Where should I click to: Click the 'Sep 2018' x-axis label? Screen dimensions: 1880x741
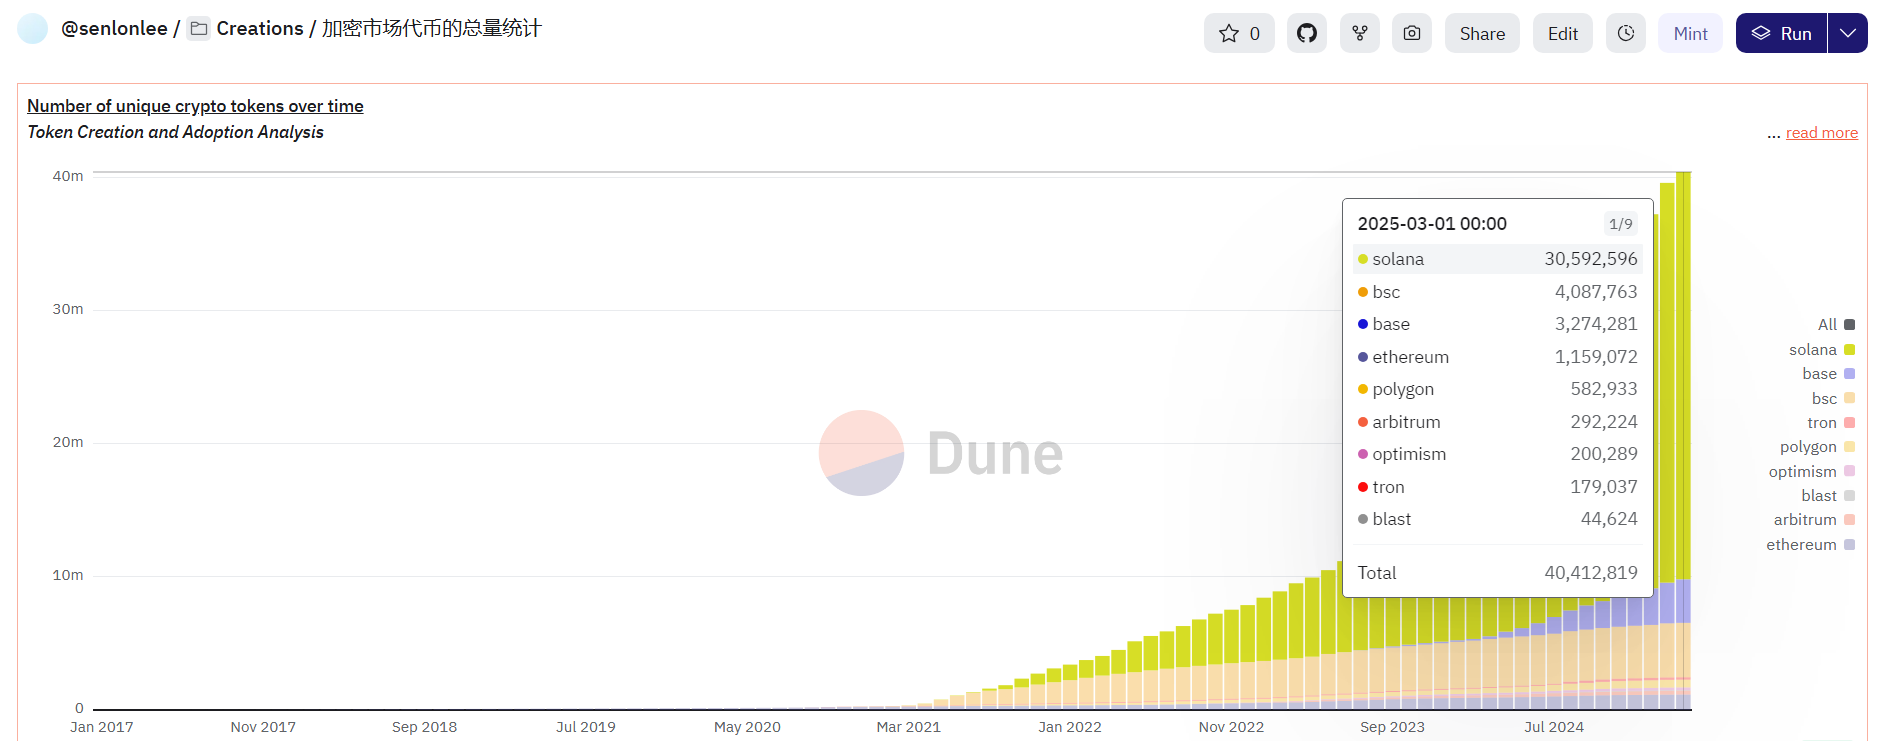(424, 727)
